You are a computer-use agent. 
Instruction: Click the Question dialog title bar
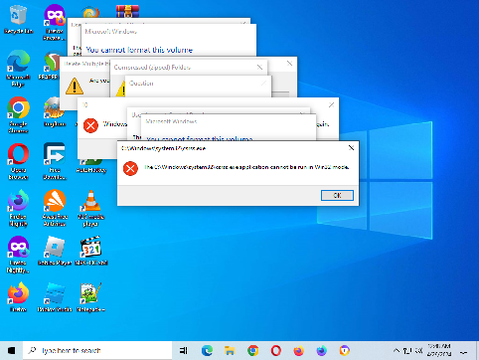[x=198, y=83]
